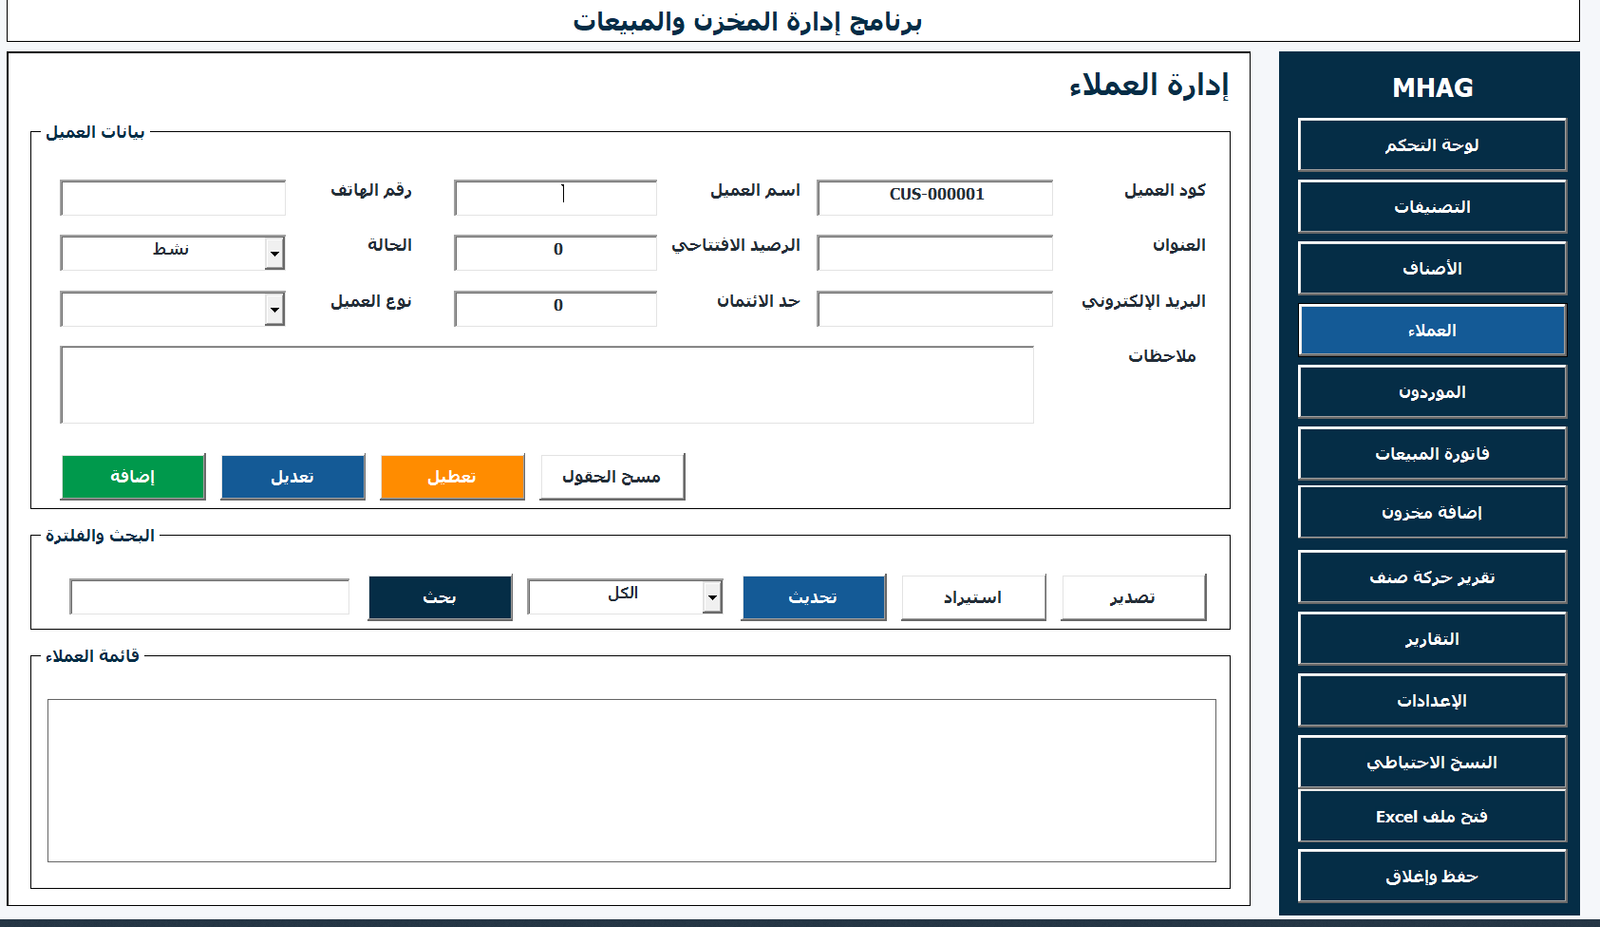
Task: Click فتح ملف Excel button
Action: [1432, 816]
